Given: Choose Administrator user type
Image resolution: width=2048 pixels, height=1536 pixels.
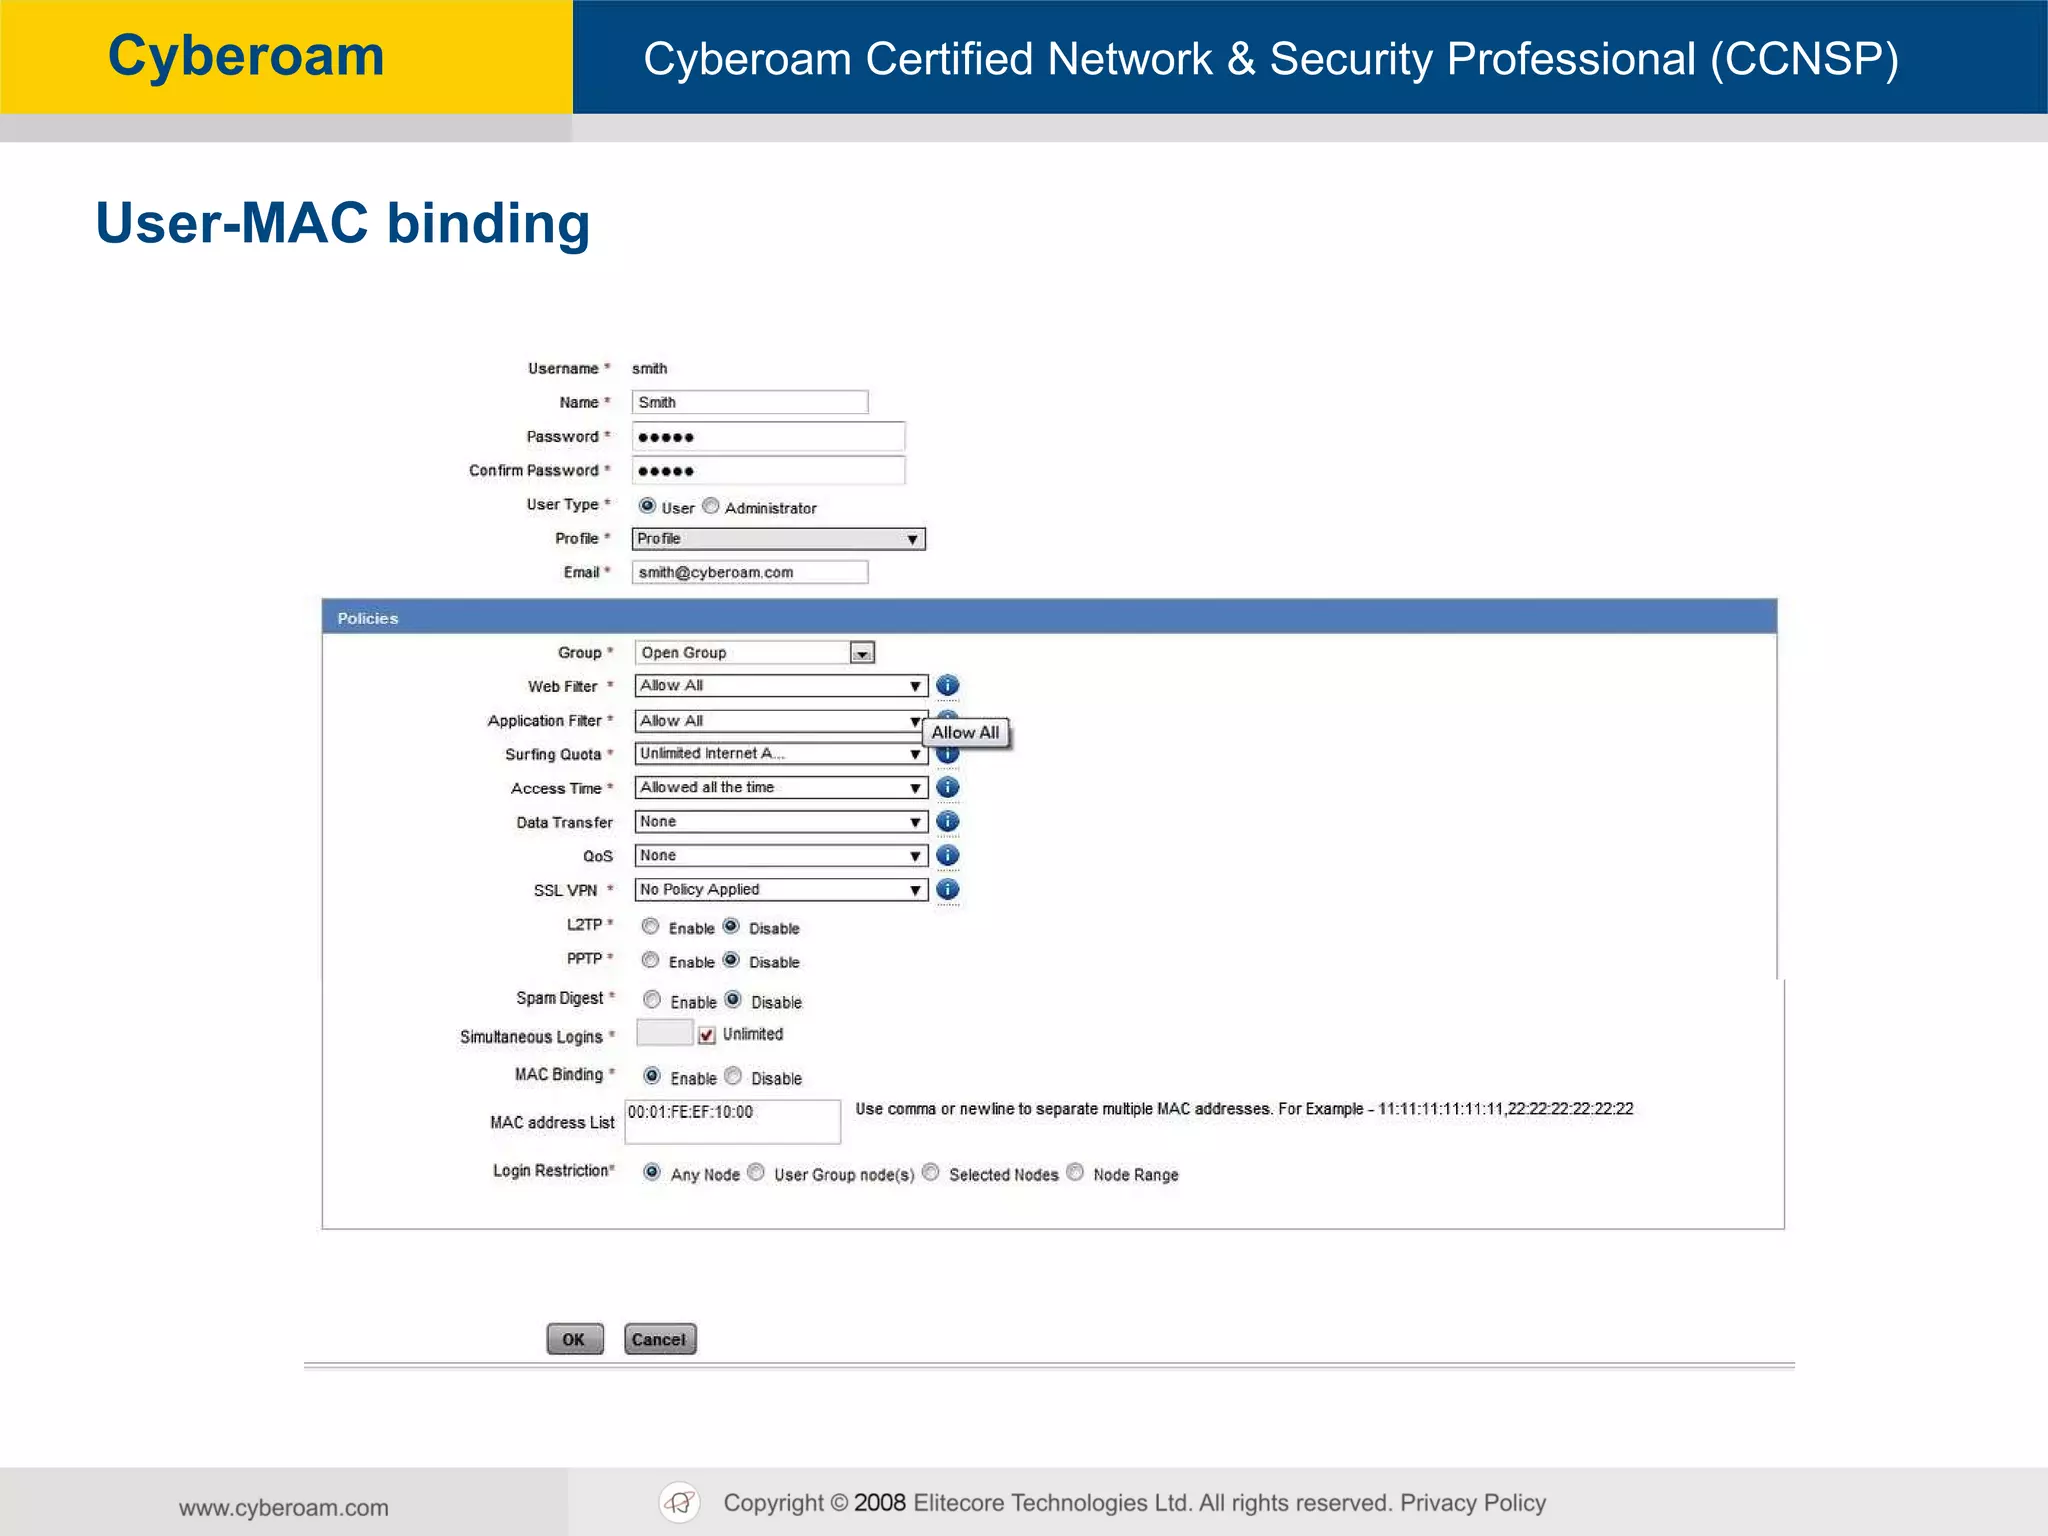Looking at the screenshot, I should (711, 506).
